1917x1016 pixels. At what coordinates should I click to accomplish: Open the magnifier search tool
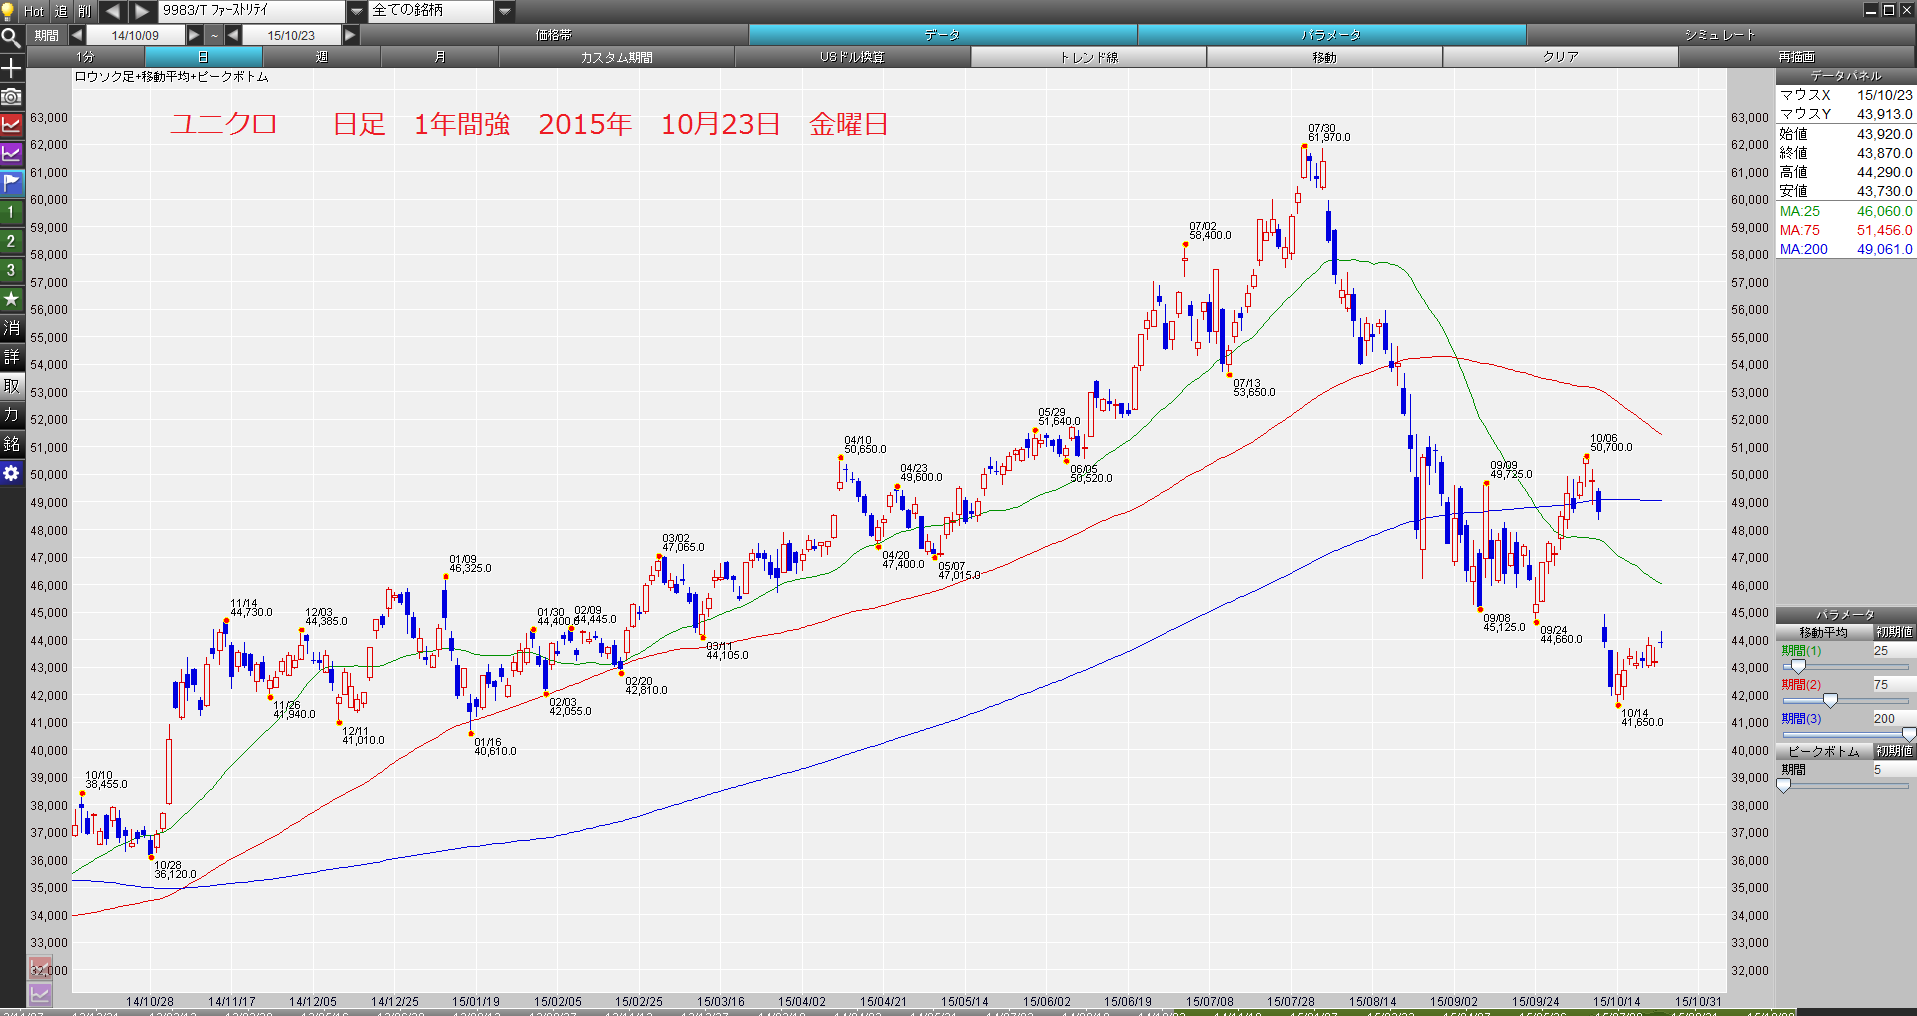pos(11,38)
